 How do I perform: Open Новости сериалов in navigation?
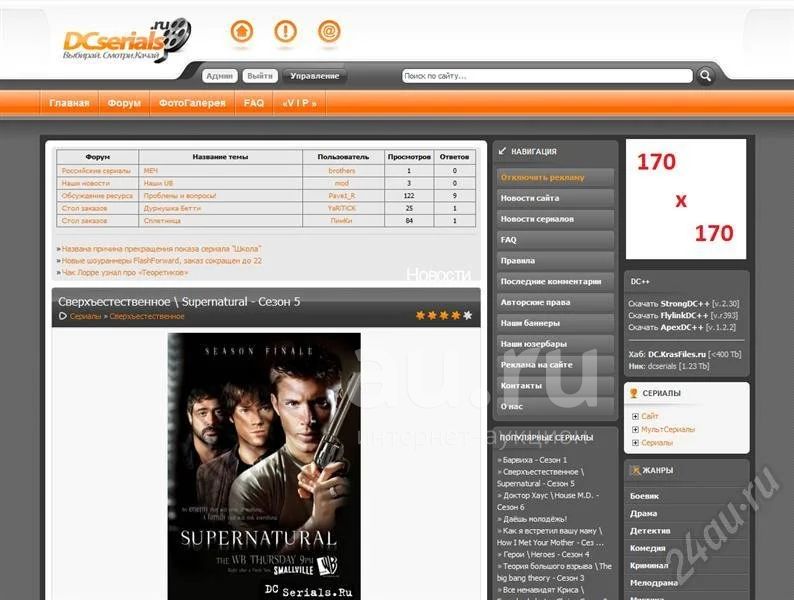tap(555, 219)
